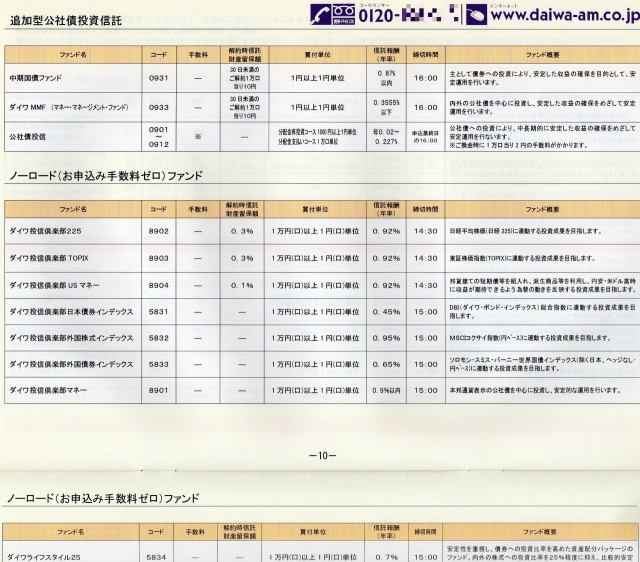This screenshot has height=562, width=640.
Task: Click the 年0.02～0.227% fee cell
Action: 386,137
